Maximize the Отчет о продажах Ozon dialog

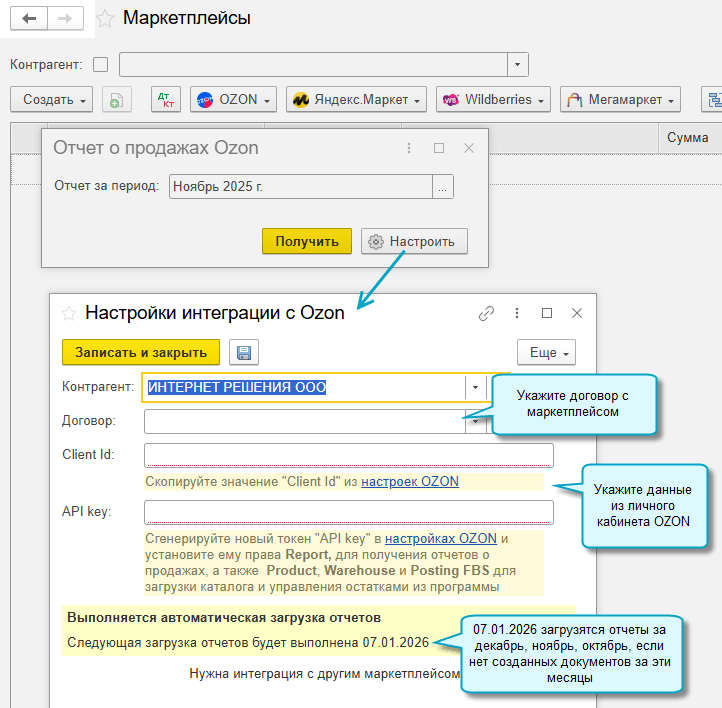(439, 148)
